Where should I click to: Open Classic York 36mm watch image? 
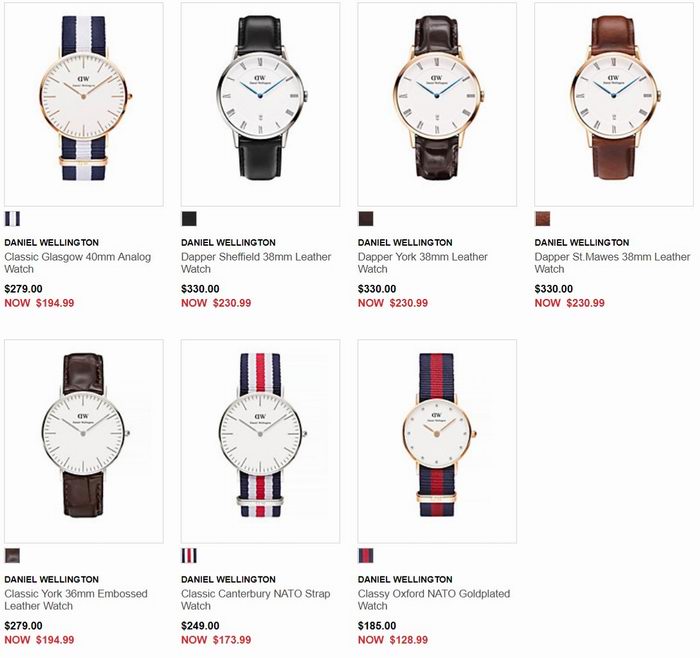click(84, 441)
